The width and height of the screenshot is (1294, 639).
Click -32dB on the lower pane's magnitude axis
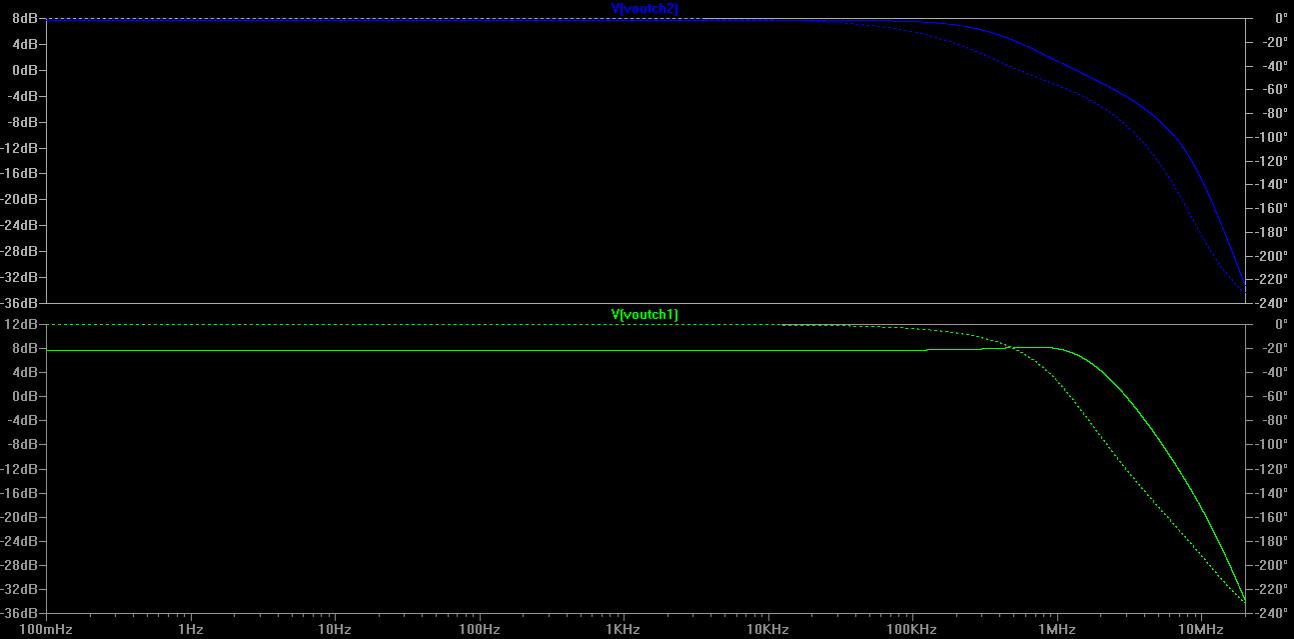(21, 589)
